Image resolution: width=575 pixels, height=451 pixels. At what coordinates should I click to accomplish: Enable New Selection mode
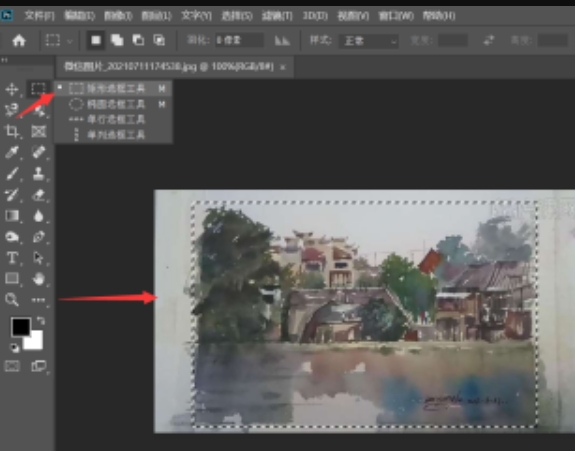coord(96,40)
